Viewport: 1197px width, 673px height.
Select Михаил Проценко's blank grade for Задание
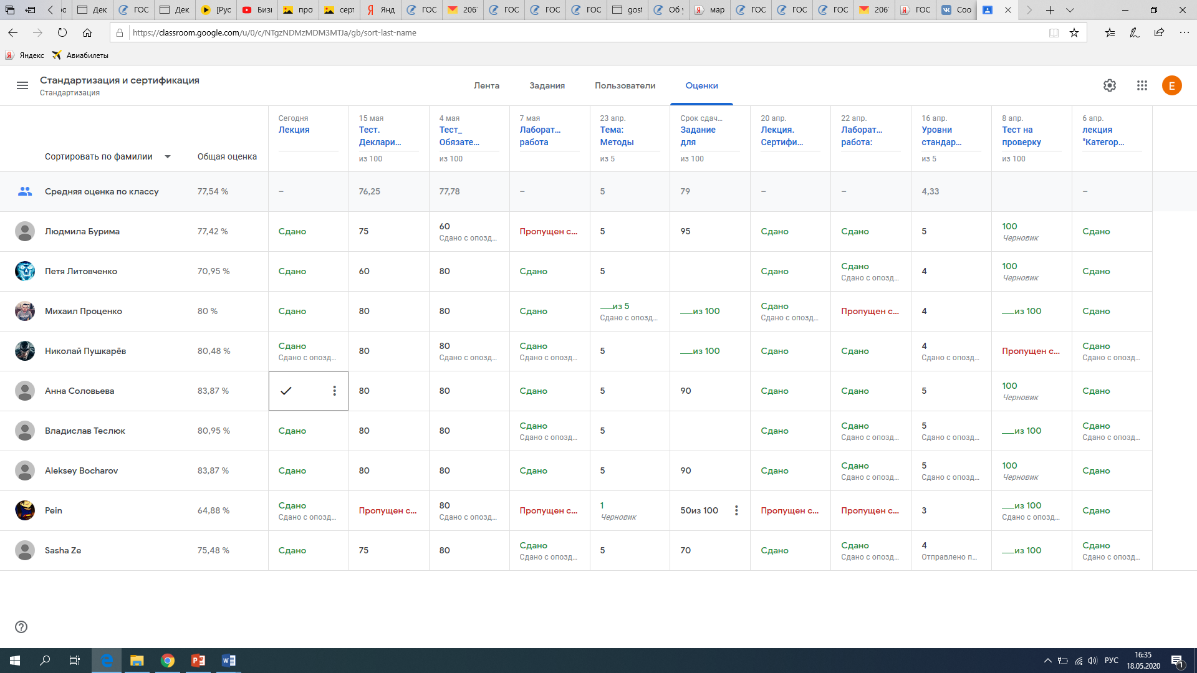coord(699,311)
